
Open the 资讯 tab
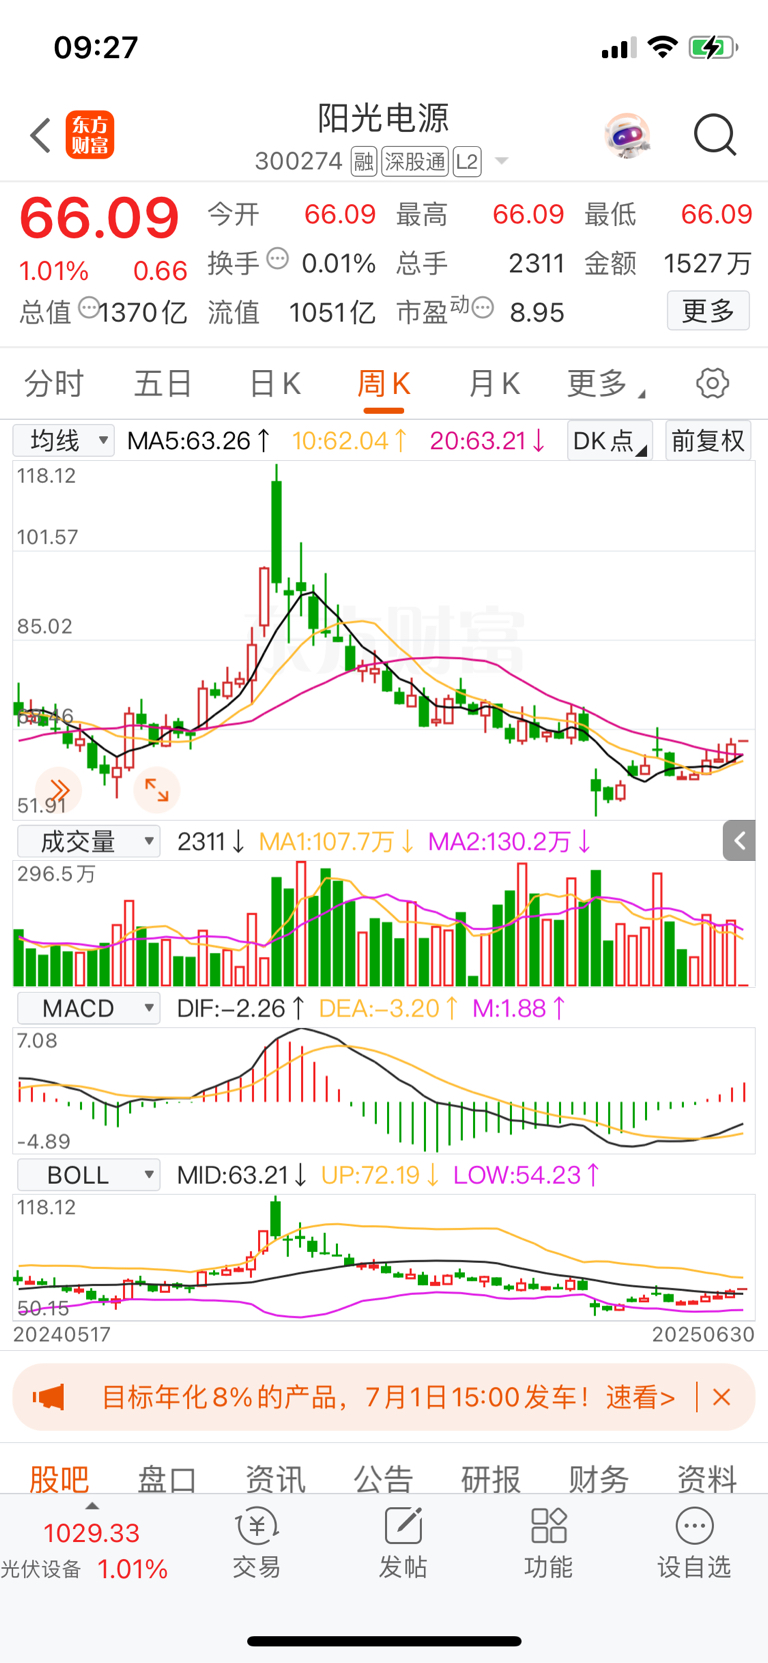click(x=275, y=1478)
